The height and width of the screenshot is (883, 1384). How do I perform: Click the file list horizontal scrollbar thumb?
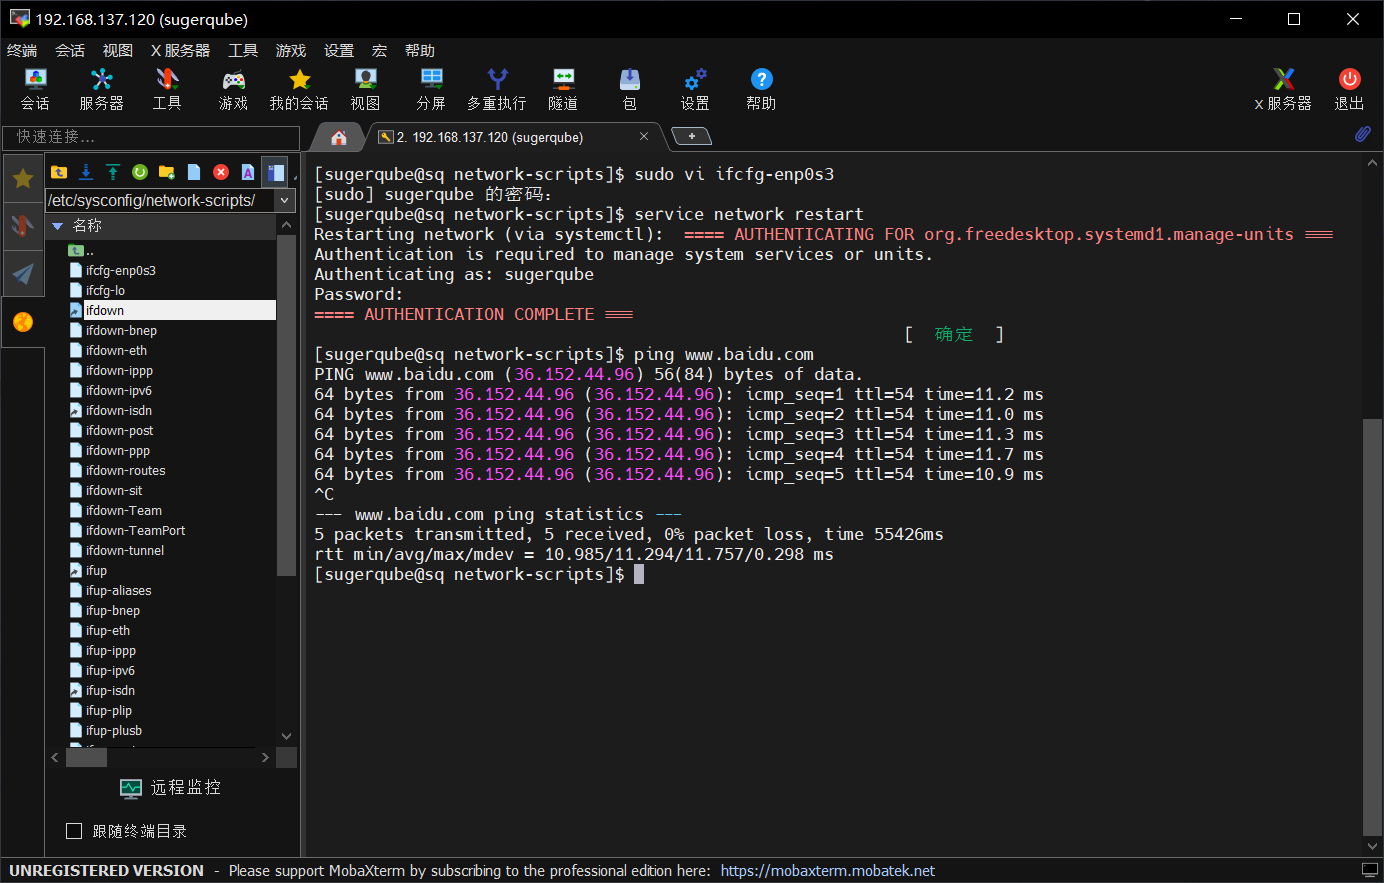pyautogui.click(x=86, y=757)
